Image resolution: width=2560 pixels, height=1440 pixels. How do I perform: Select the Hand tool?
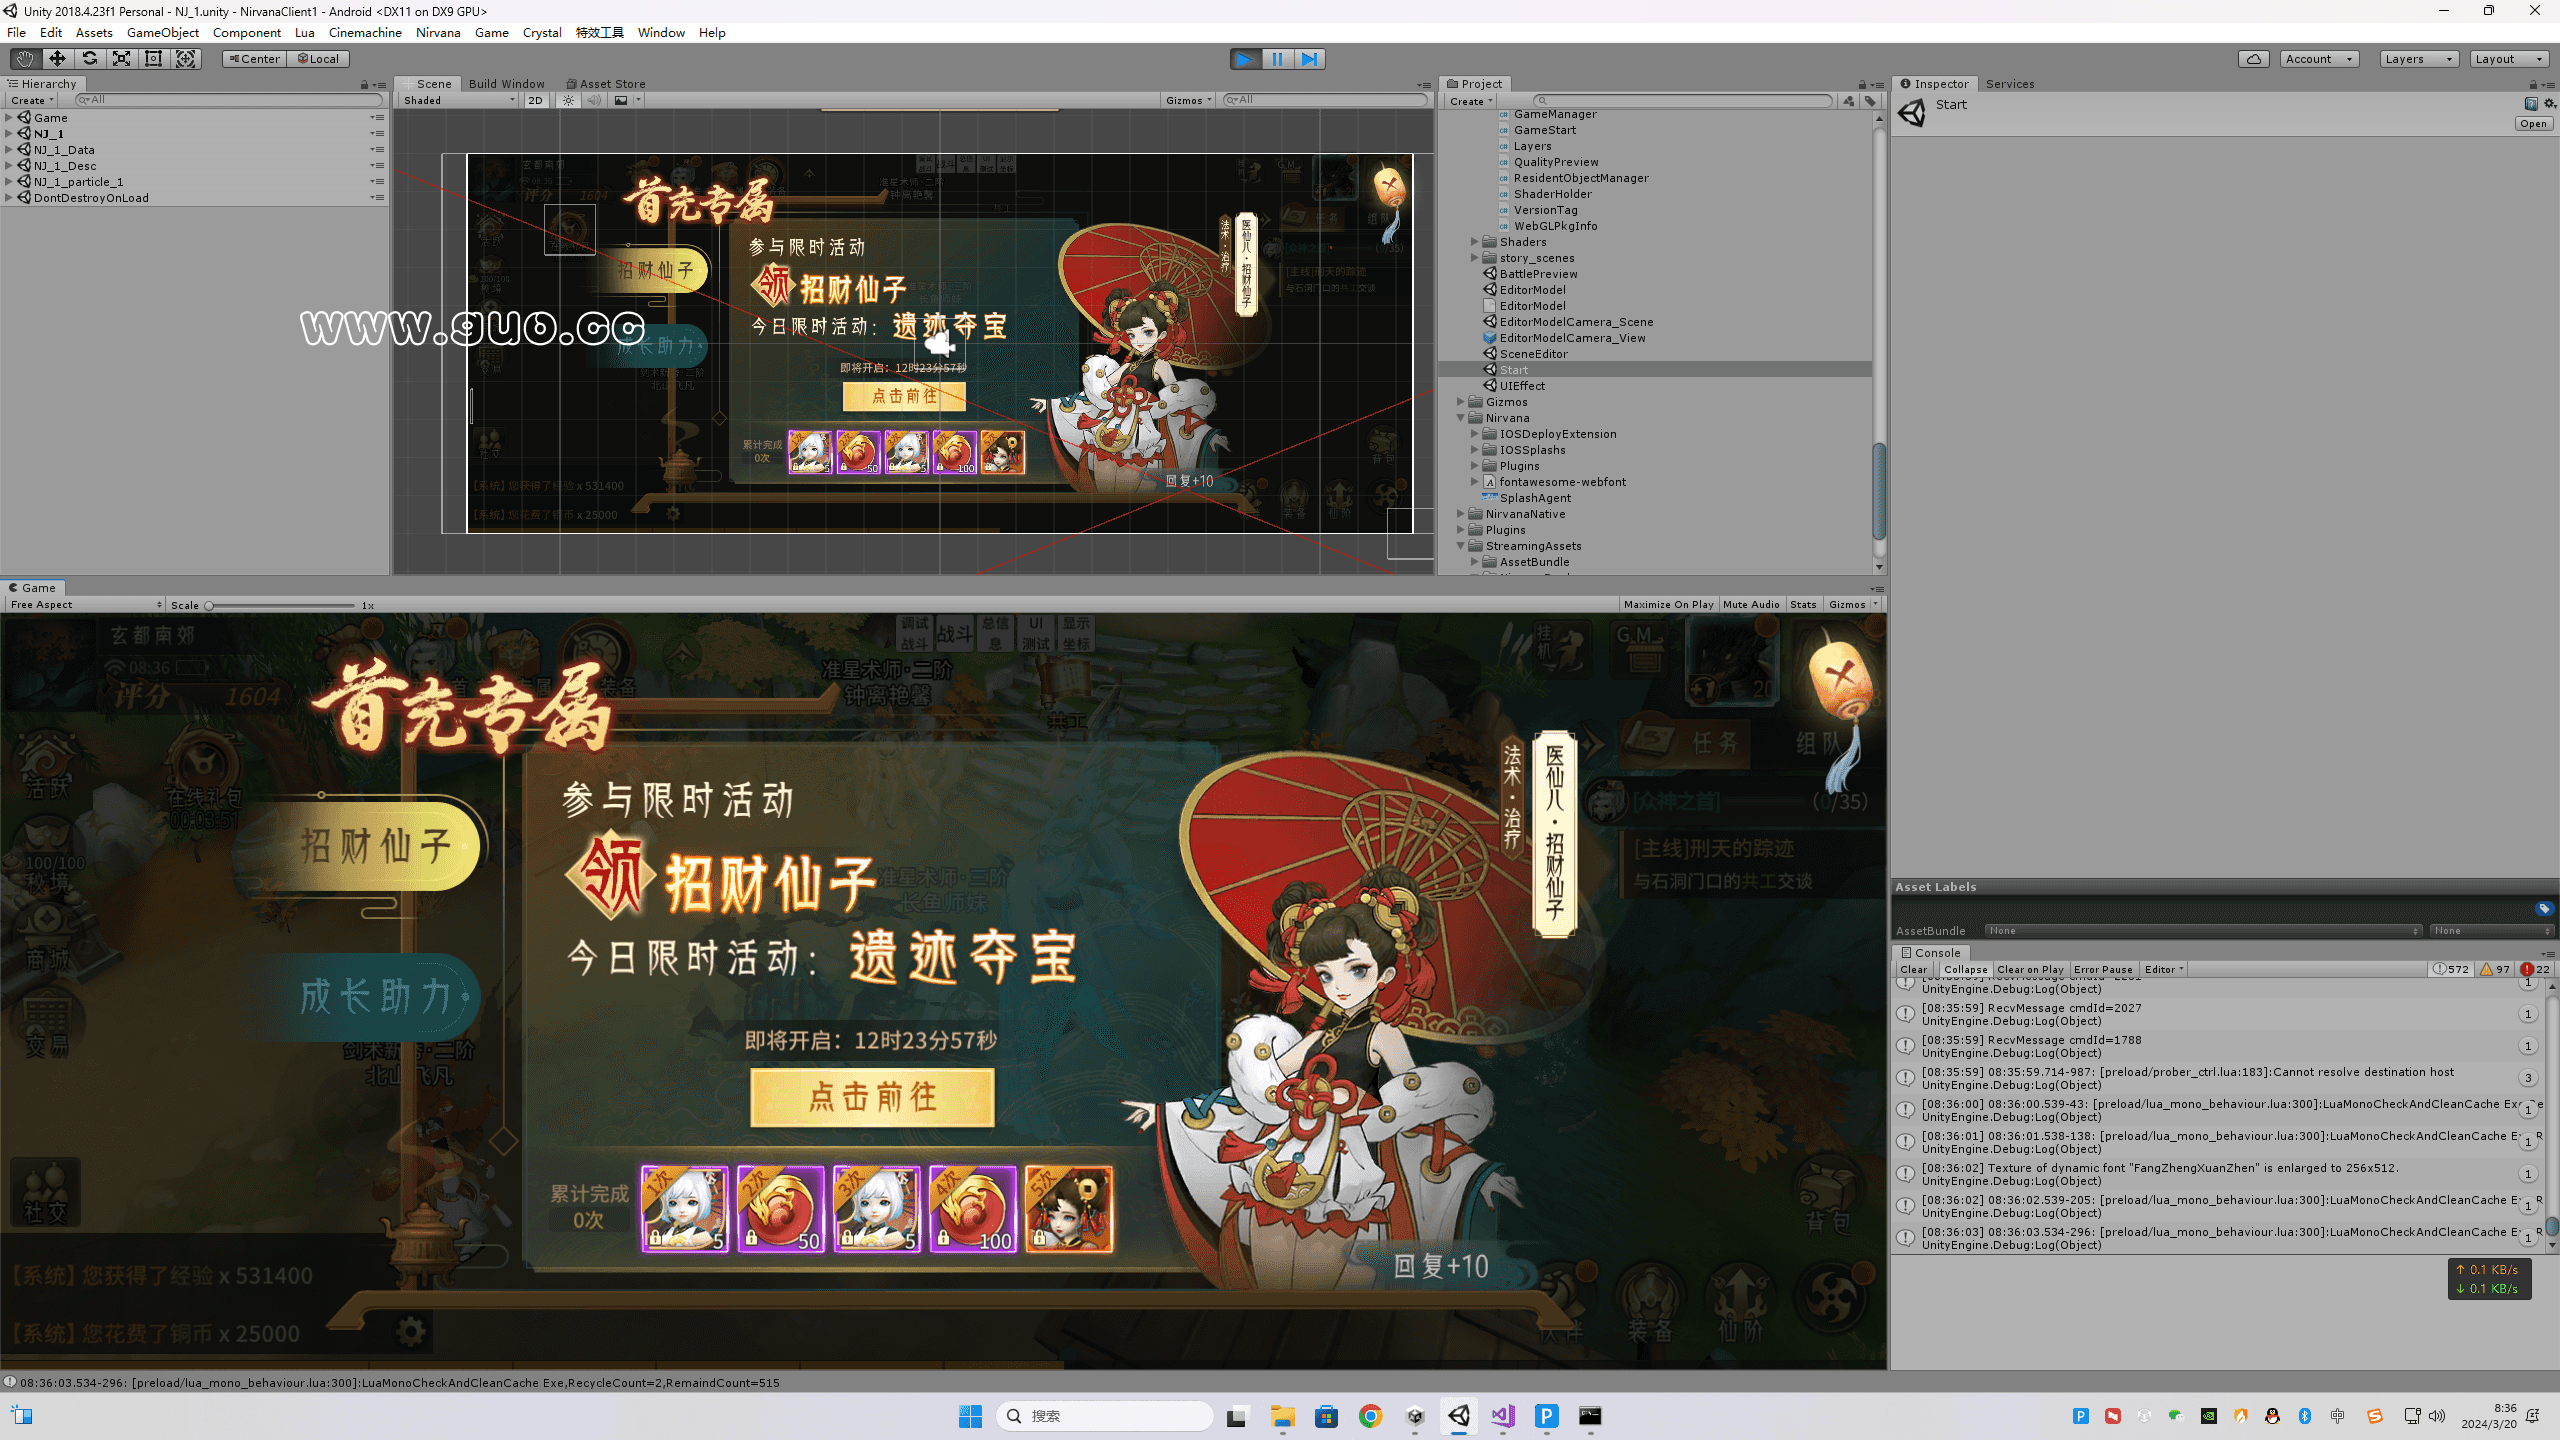(24, 59)
